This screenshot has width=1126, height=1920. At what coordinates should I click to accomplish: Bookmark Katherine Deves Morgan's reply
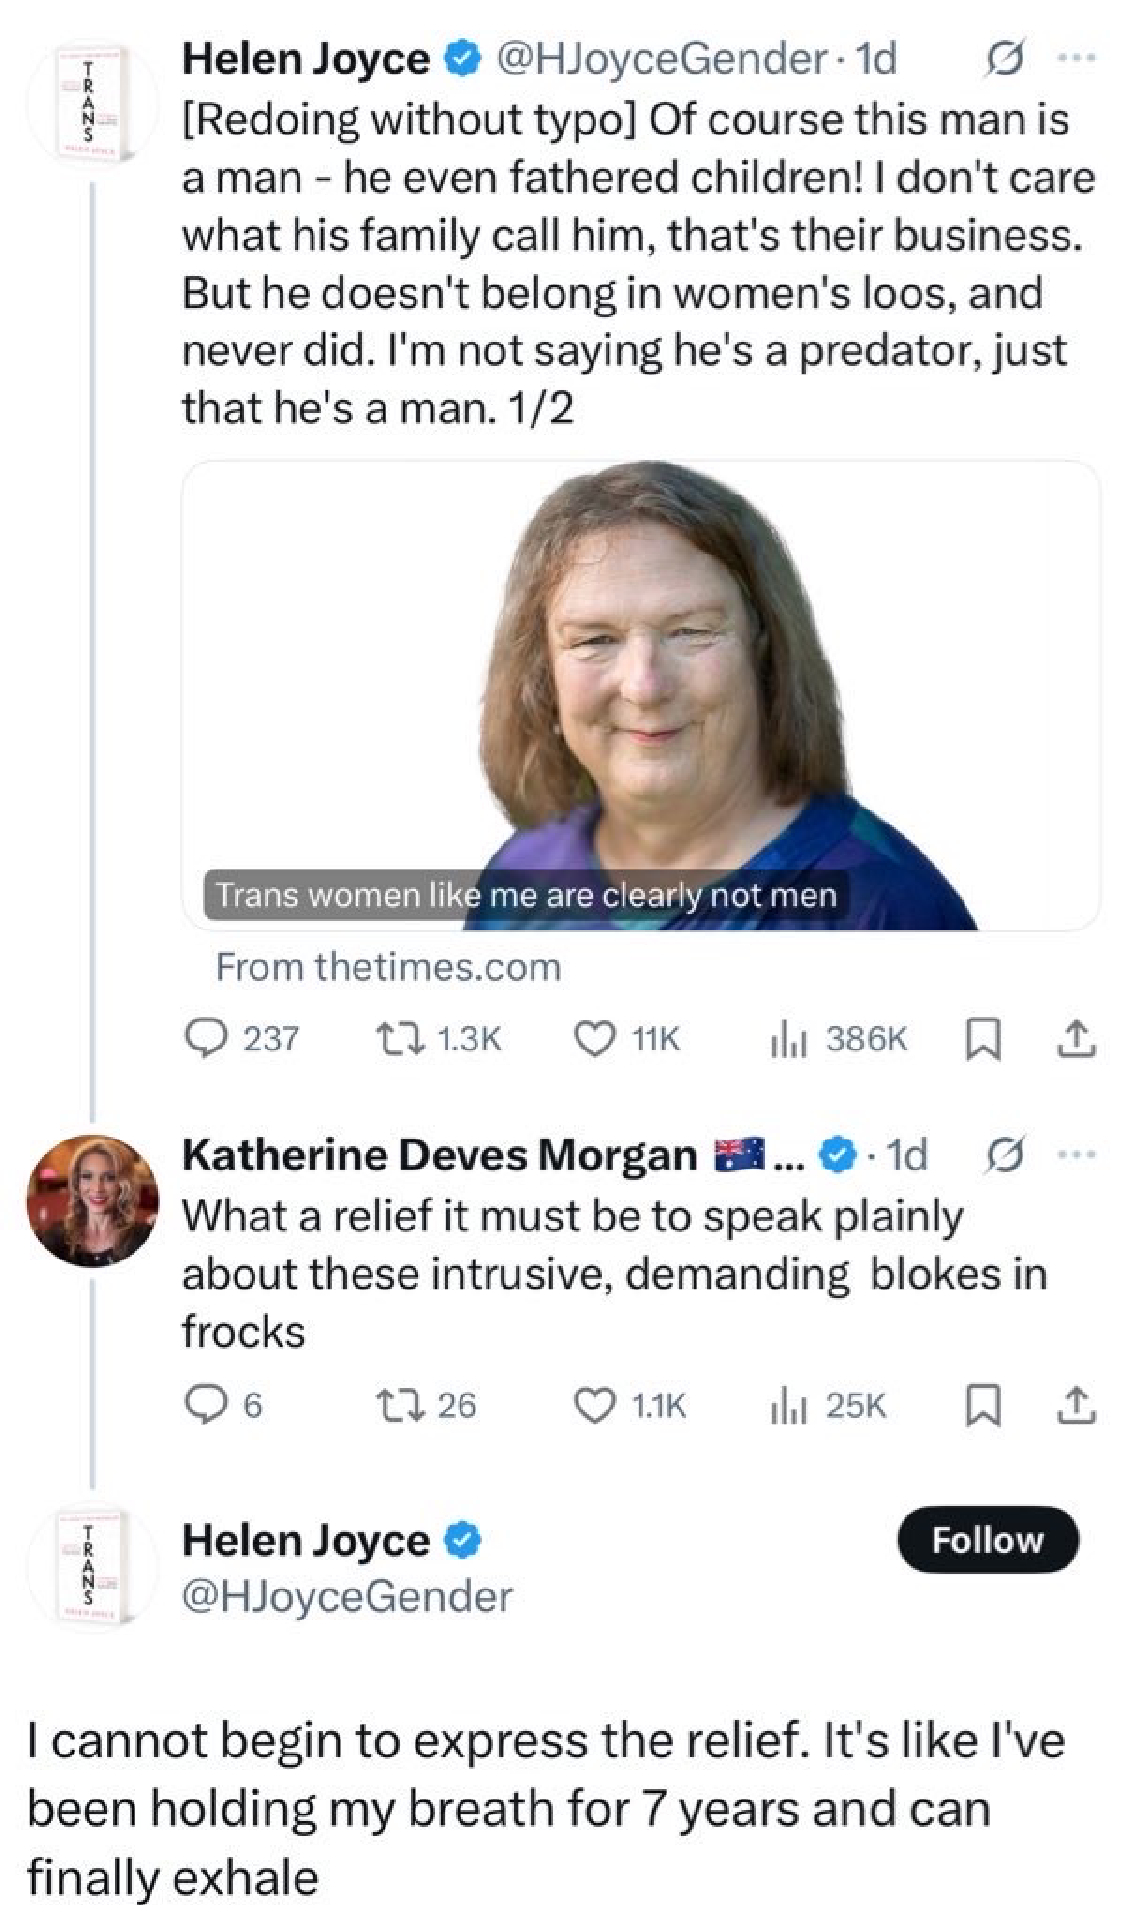(x=982, y=1405)
